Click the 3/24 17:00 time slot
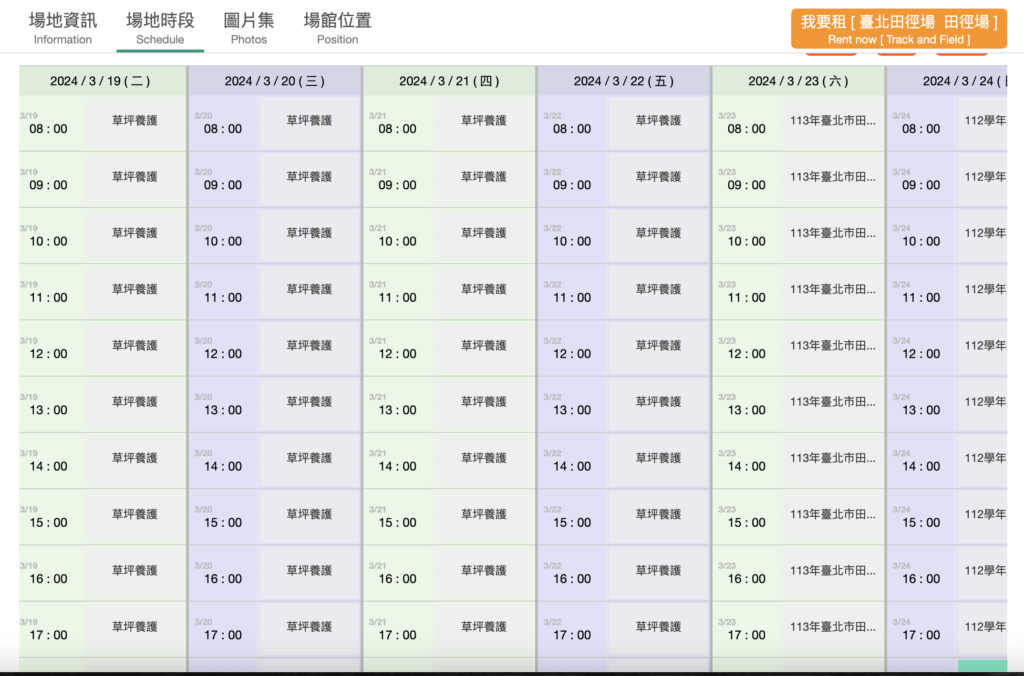Image resolution: width=1024 pixels, height=676 pixels. tap(921, 629)
